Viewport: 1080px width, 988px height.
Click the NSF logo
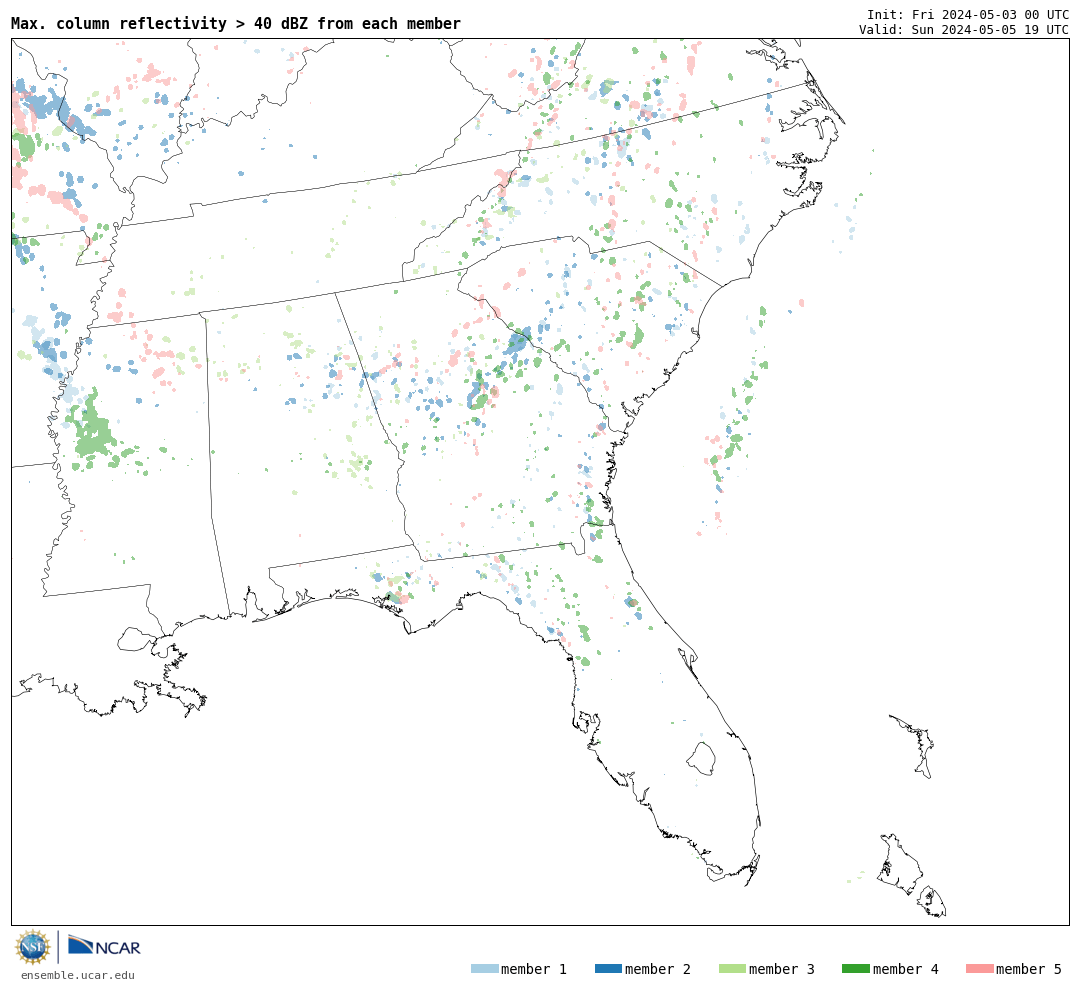point(33,947)
